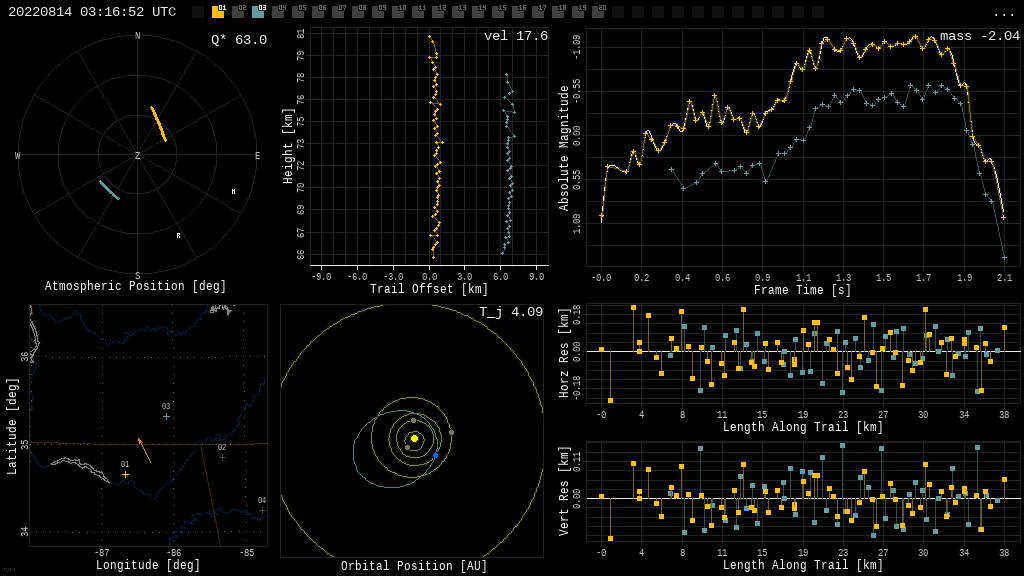Select station 04 marker on the map
This screenshot has width=1024, height=576.
[262, 510]
